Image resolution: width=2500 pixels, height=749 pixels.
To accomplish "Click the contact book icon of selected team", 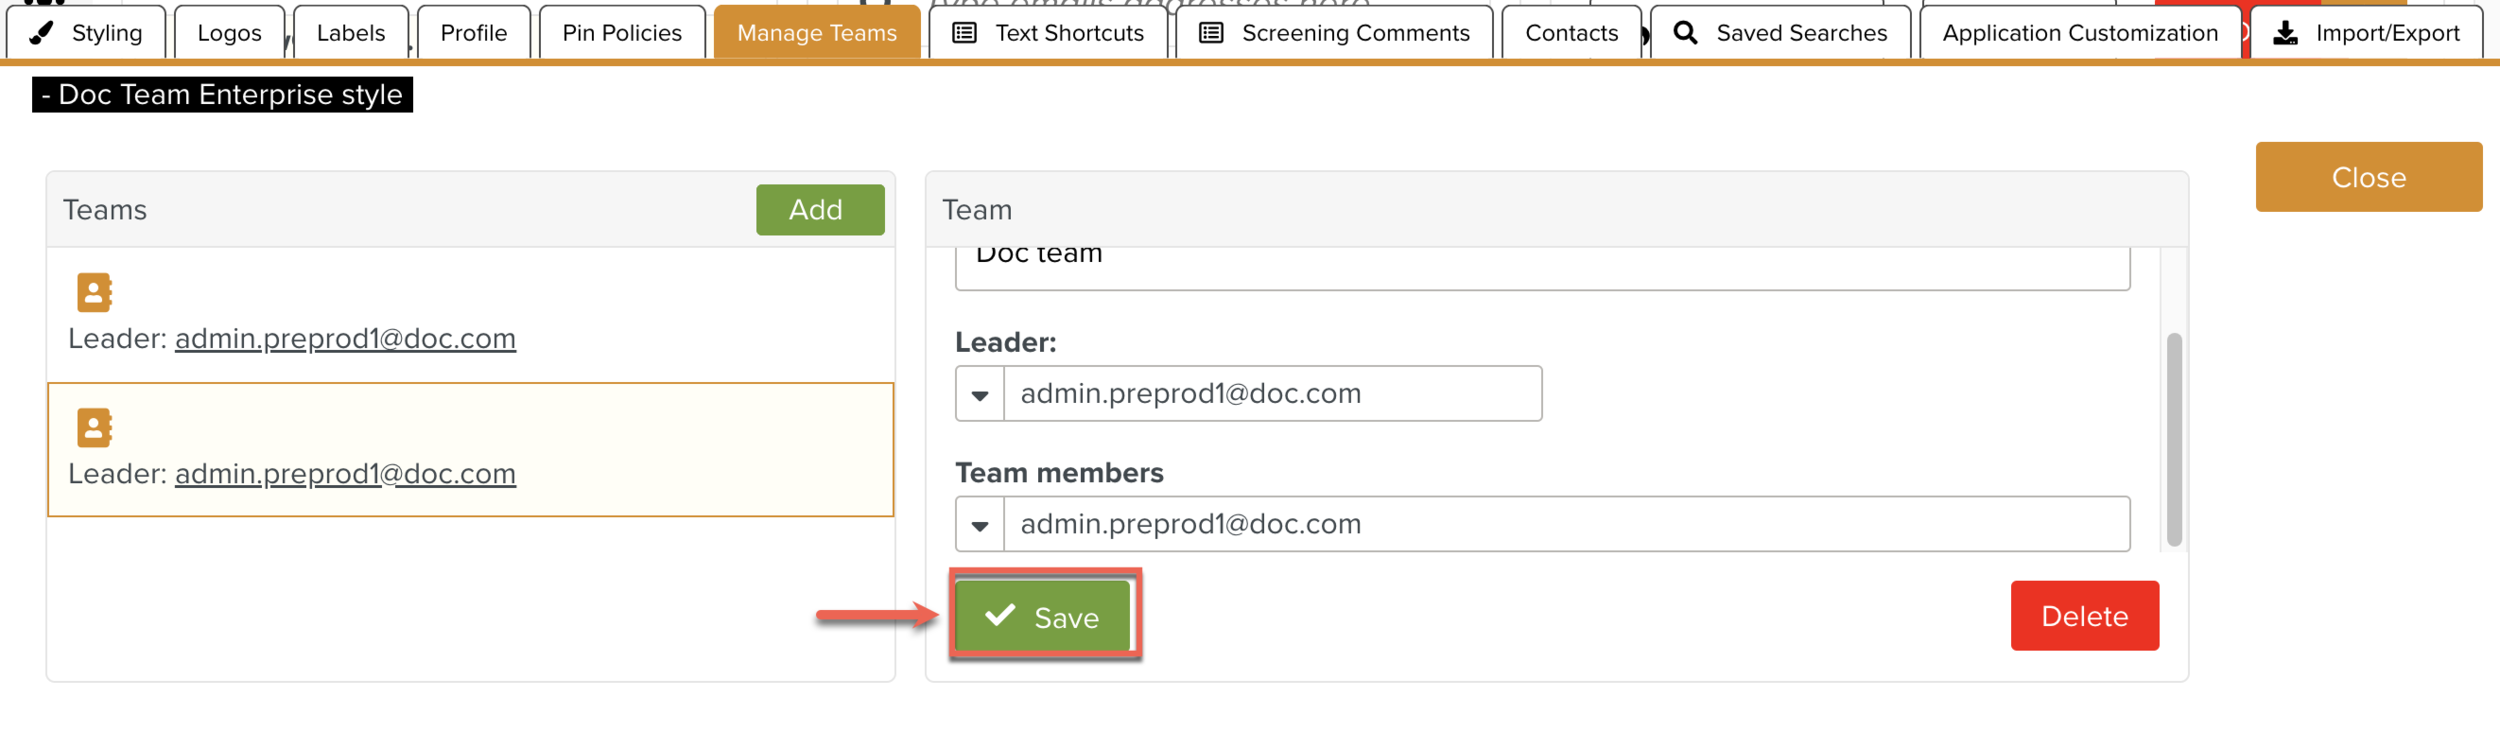I will (94, 428).
